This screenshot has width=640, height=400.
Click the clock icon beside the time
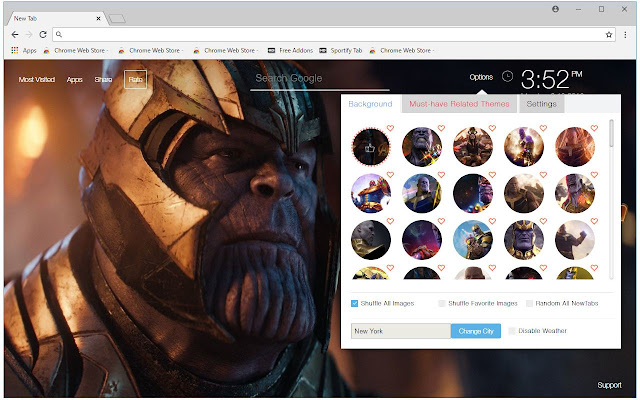(x=507, y=76)
